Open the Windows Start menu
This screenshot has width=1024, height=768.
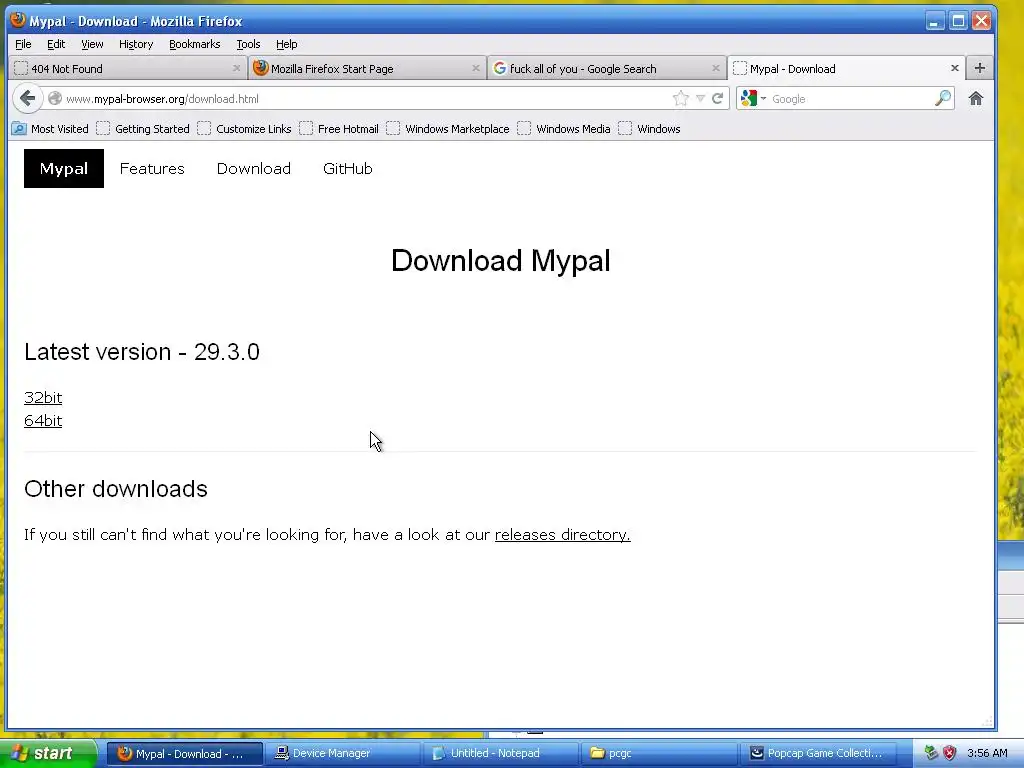47,753
